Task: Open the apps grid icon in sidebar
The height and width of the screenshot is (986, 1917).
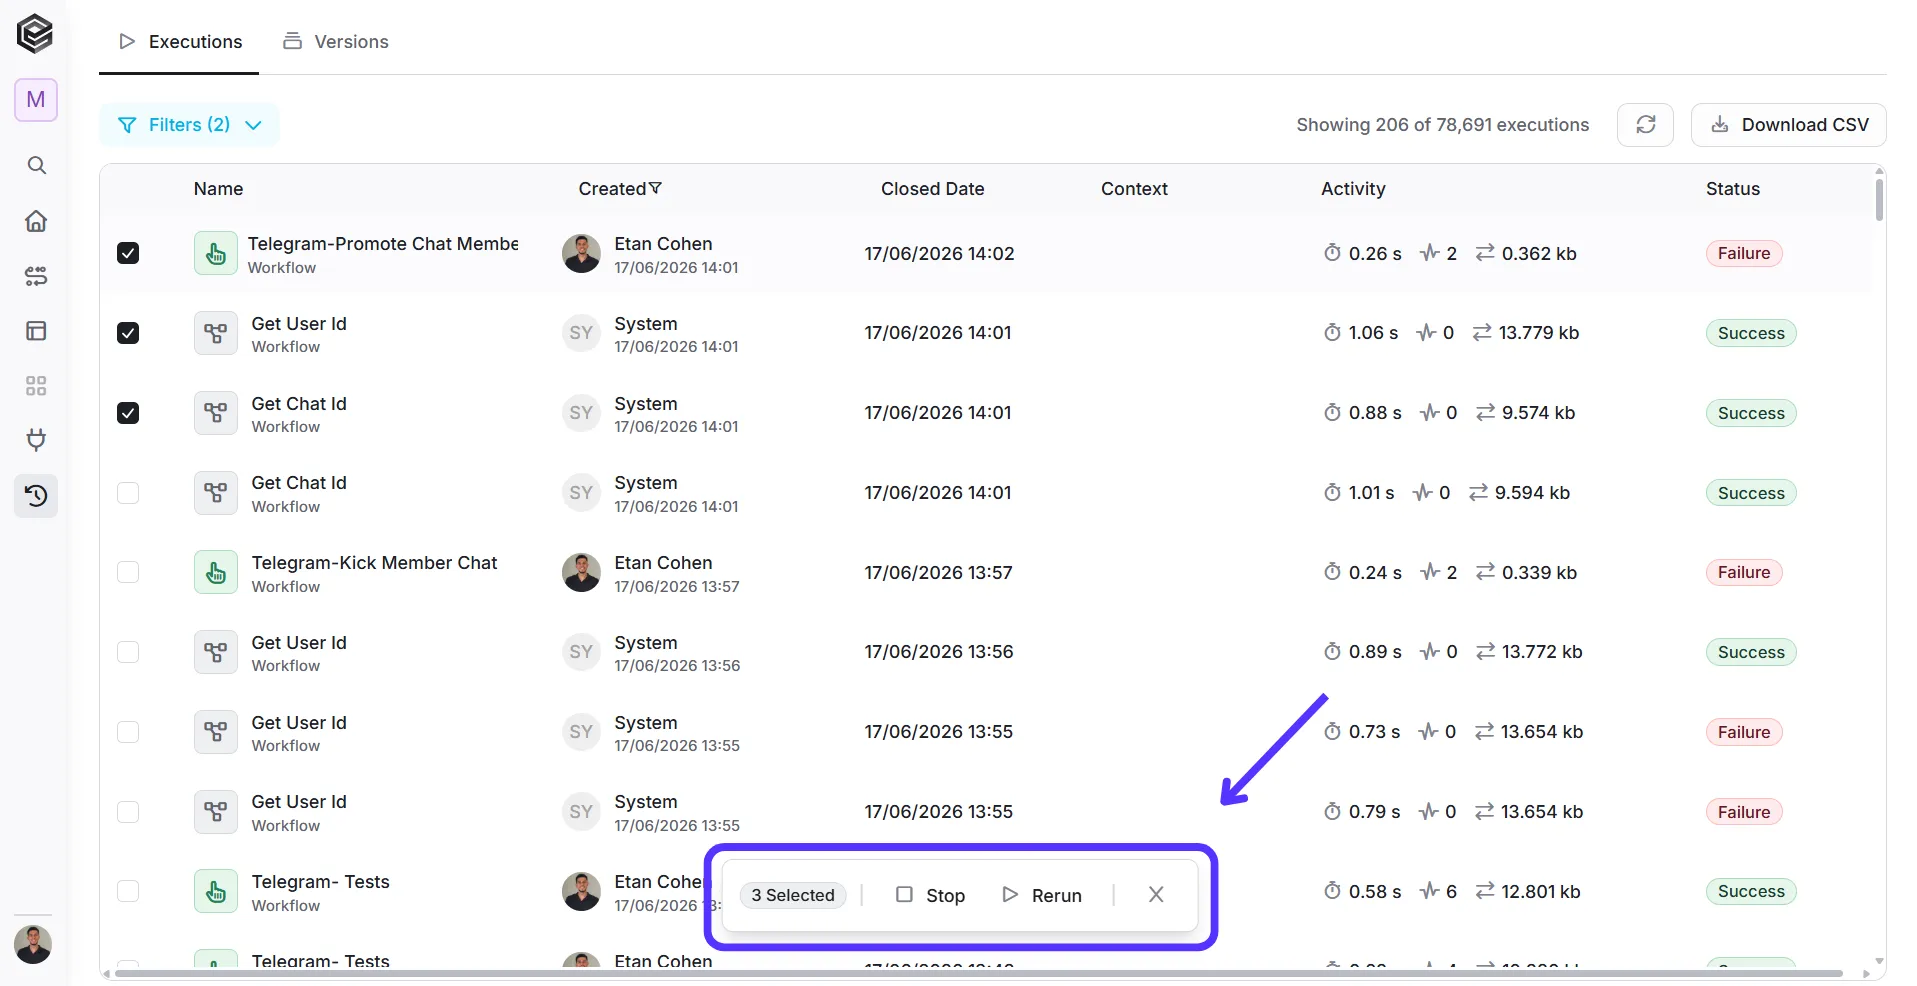Action: point(36,386)
